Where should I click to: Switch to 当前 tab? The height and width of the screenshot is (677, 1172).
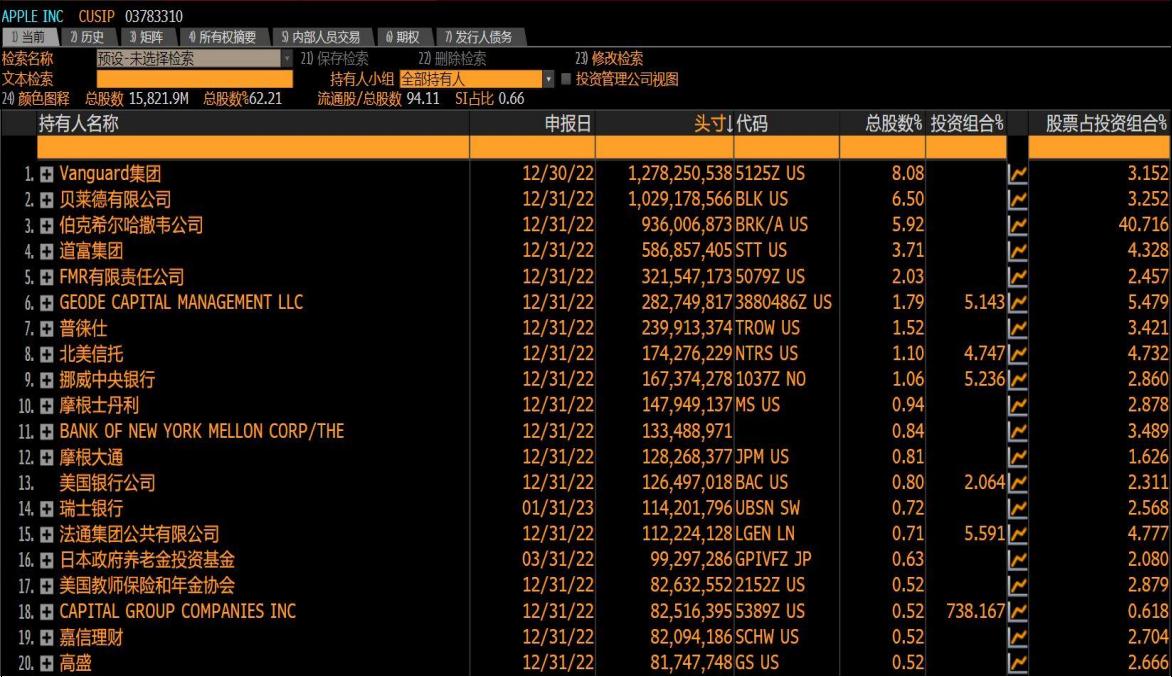point(29,37)
